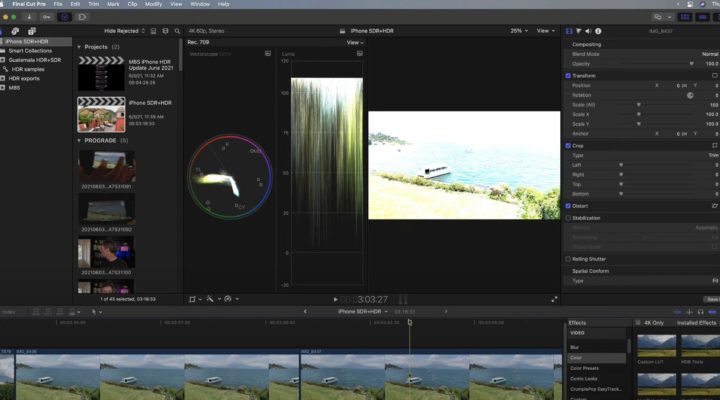The width and height of the screenshot is (720, 400).
Task: Click the Crop onscreen controls icon
Action: [715, 146]
